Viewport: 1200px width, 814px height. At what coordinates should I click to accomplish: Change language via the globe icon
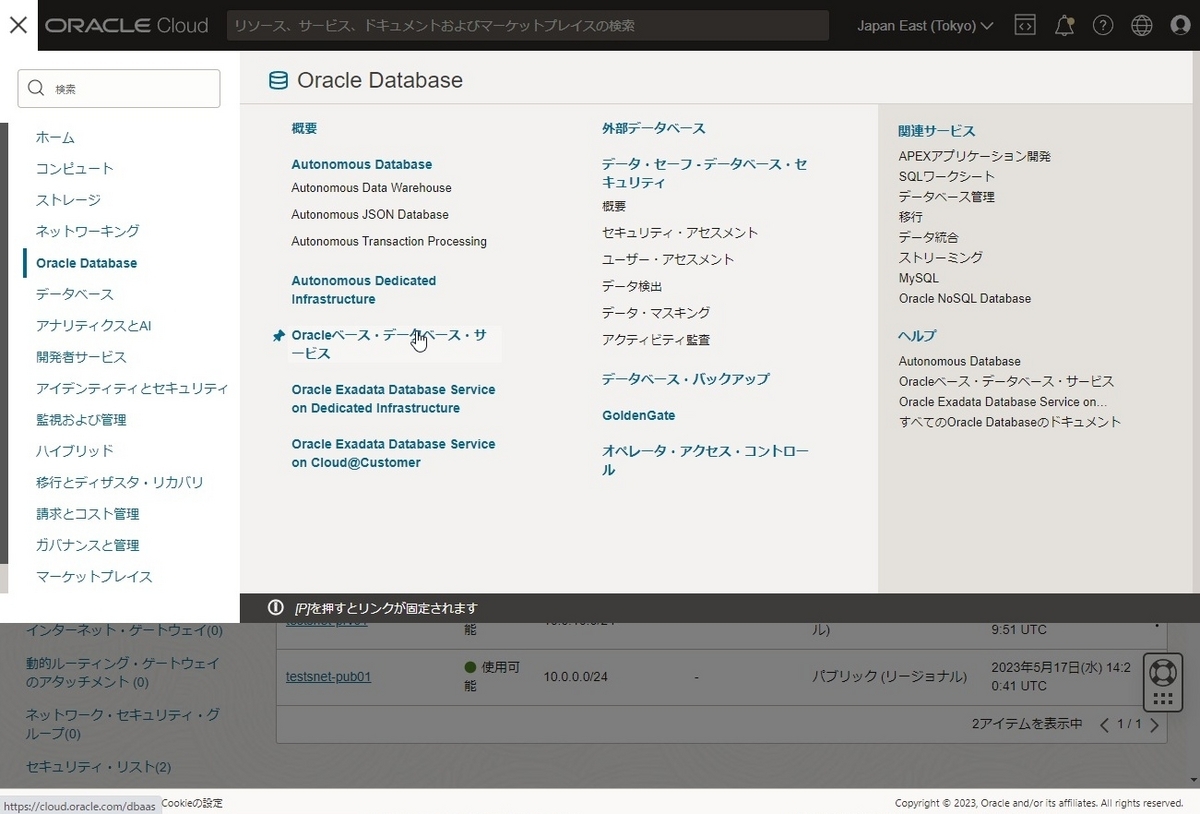tap(1141, 25)
